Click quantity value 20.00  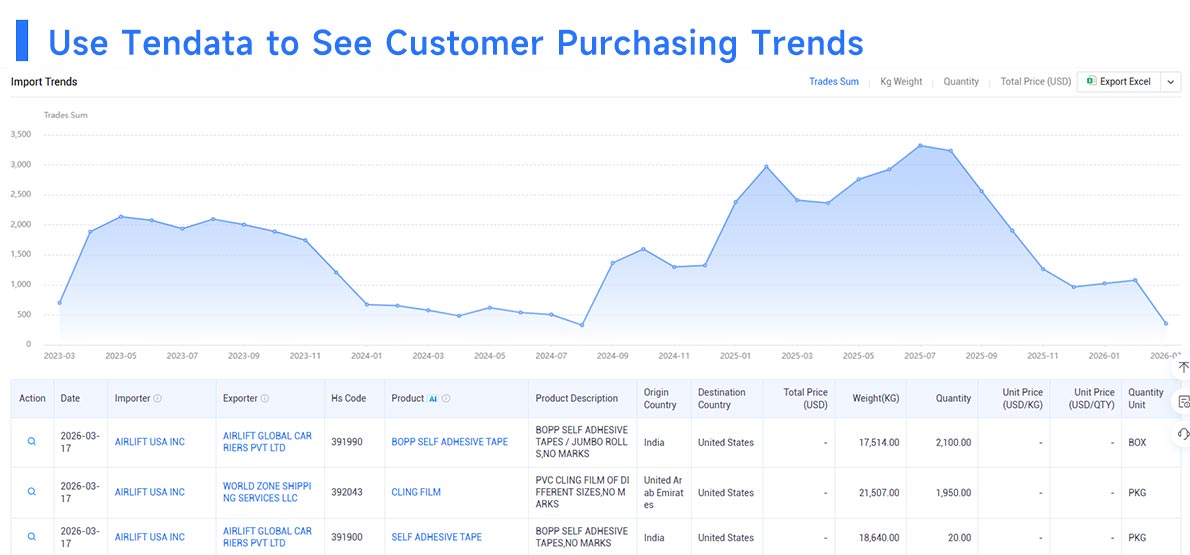click(959, 537)
